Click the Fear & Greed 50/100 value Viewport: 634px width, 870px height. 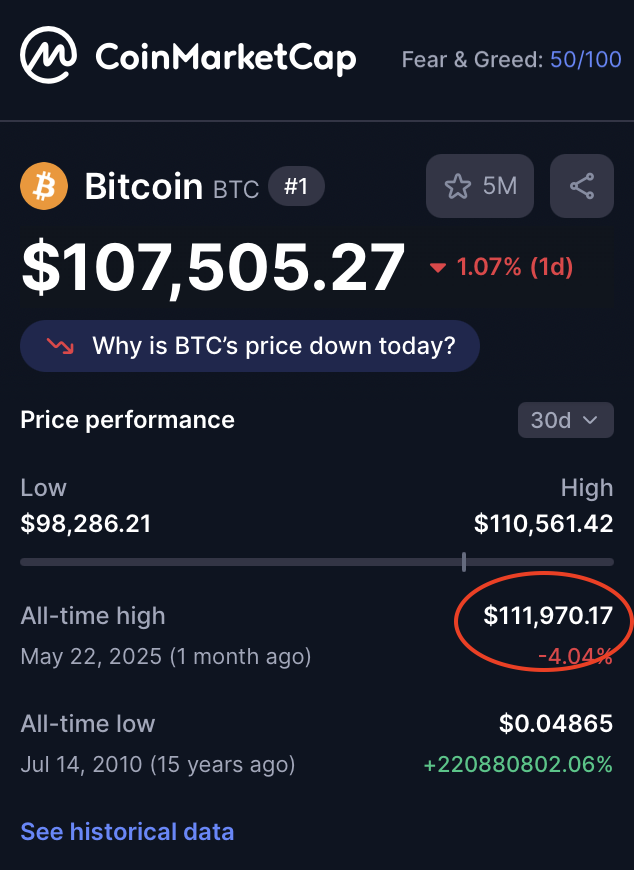coord(586,59)
